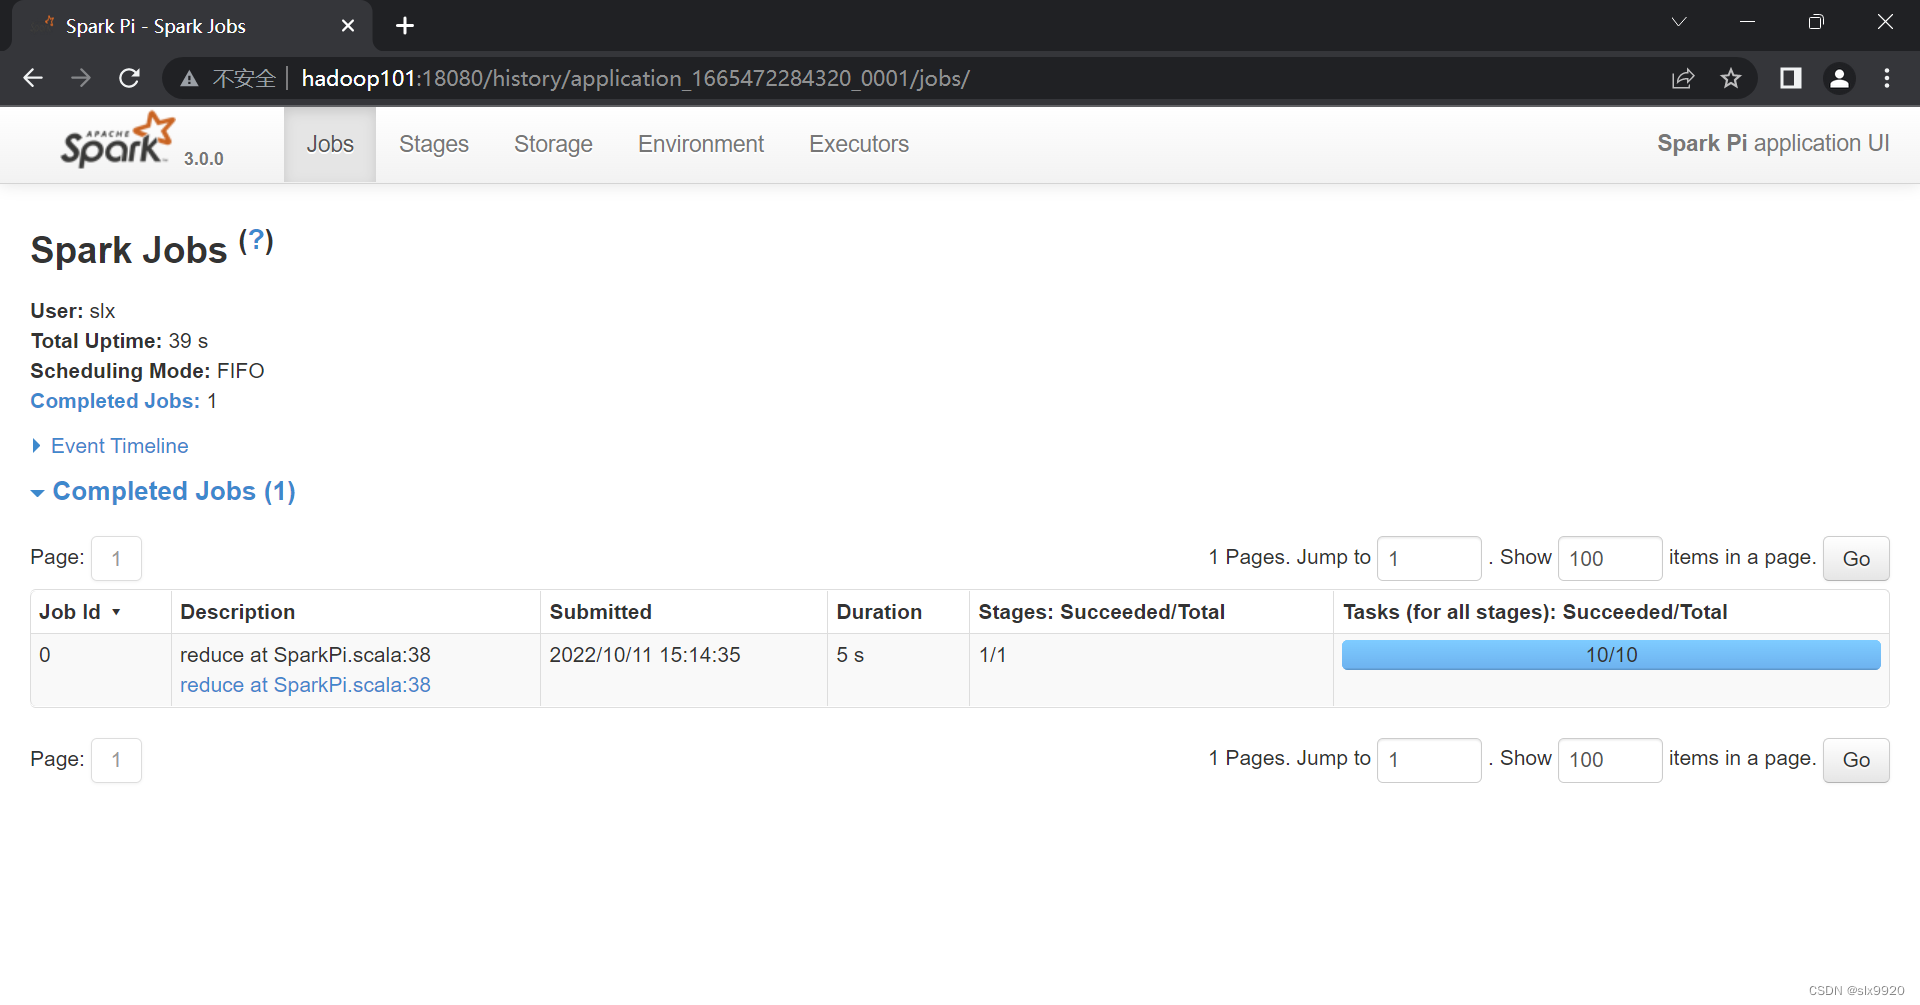
Task: Go to the Environment tab
Action: 701,144
